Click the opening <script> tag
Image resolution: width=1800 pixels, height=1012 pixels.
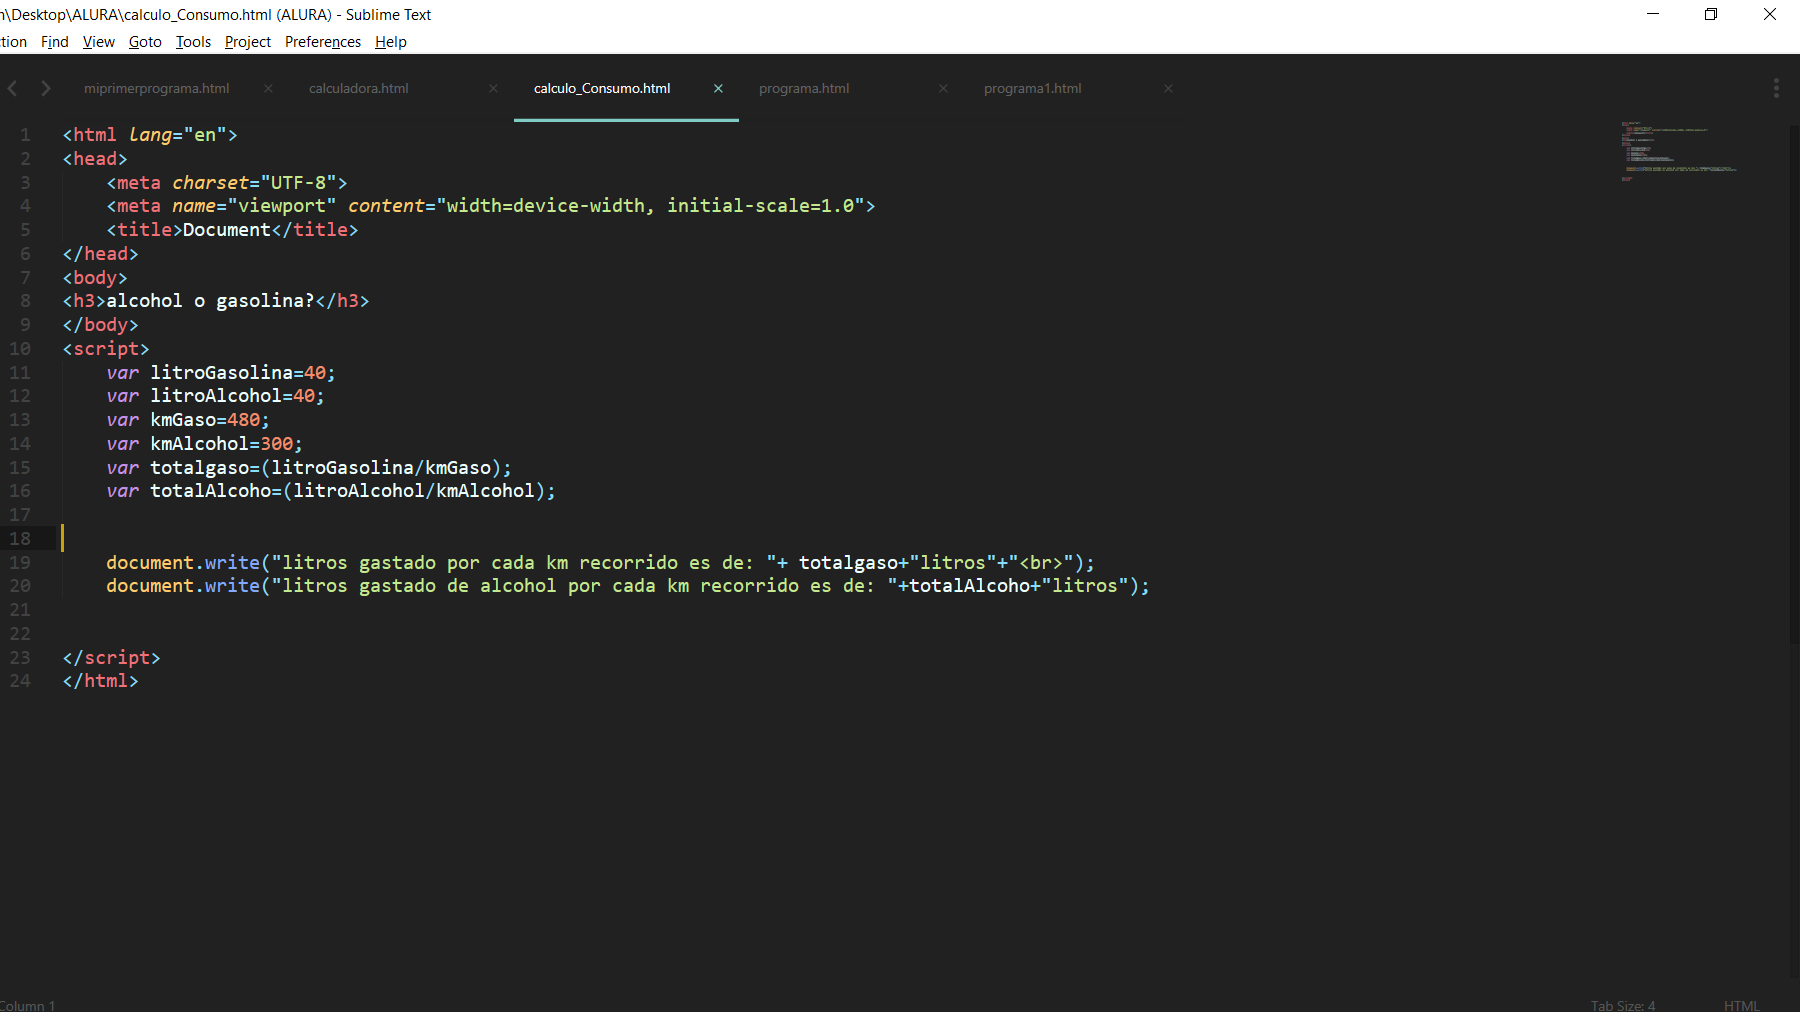click(x=106, y=349)
